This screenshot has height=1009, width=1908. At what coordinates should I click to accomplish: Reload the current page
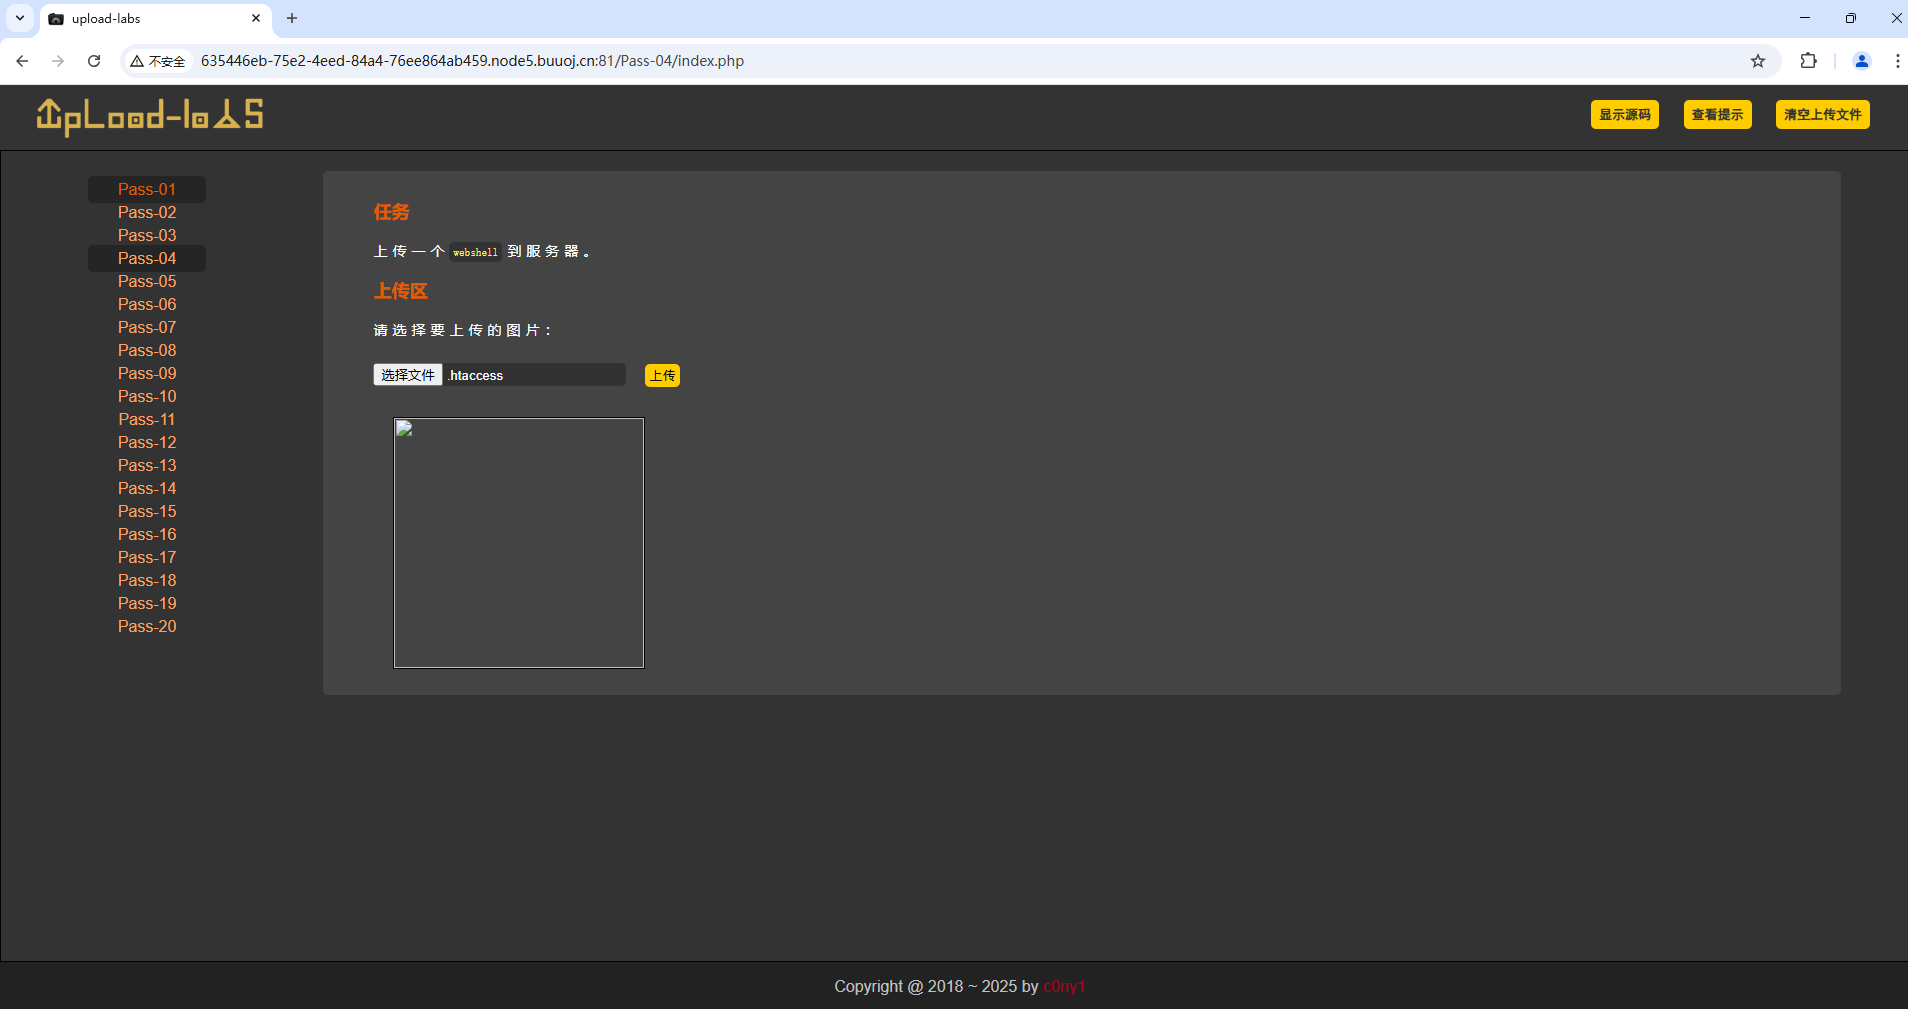point(94,61)
